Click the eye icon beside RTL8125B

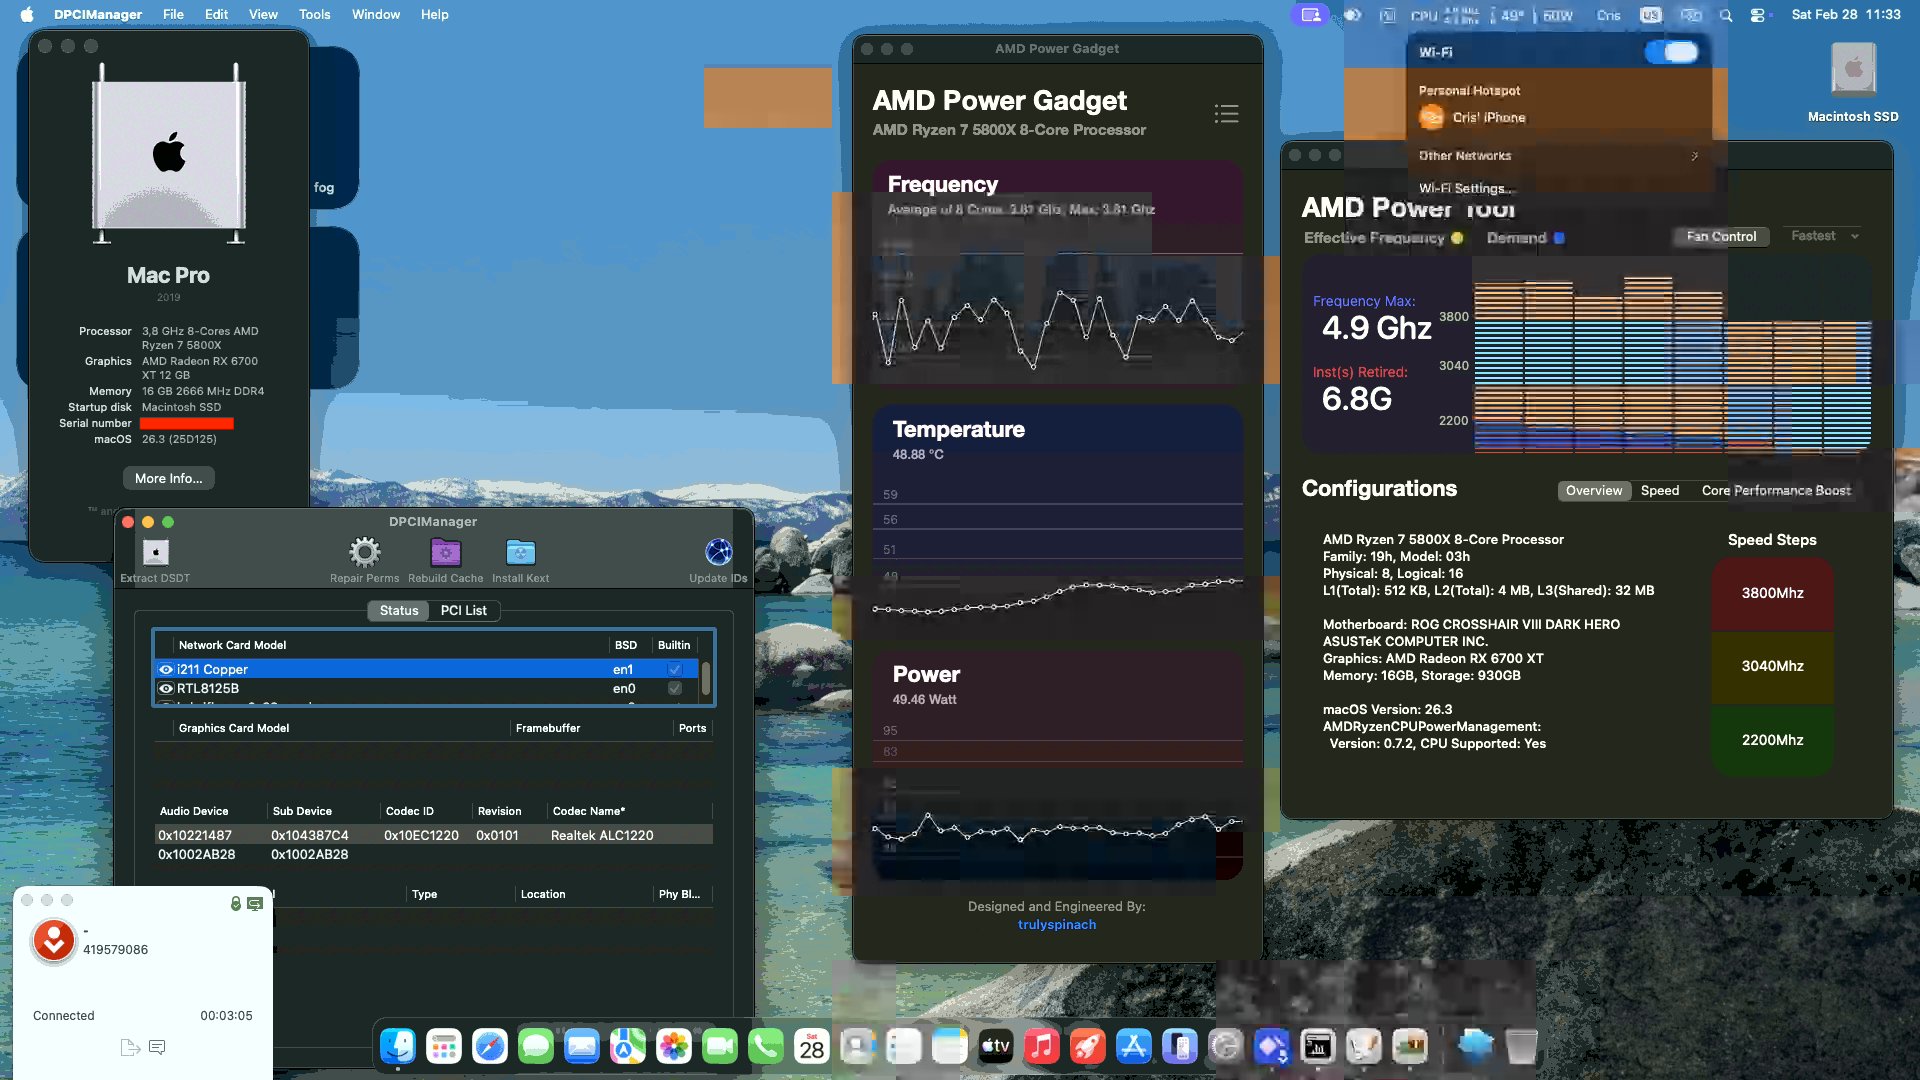coord(166,688)
